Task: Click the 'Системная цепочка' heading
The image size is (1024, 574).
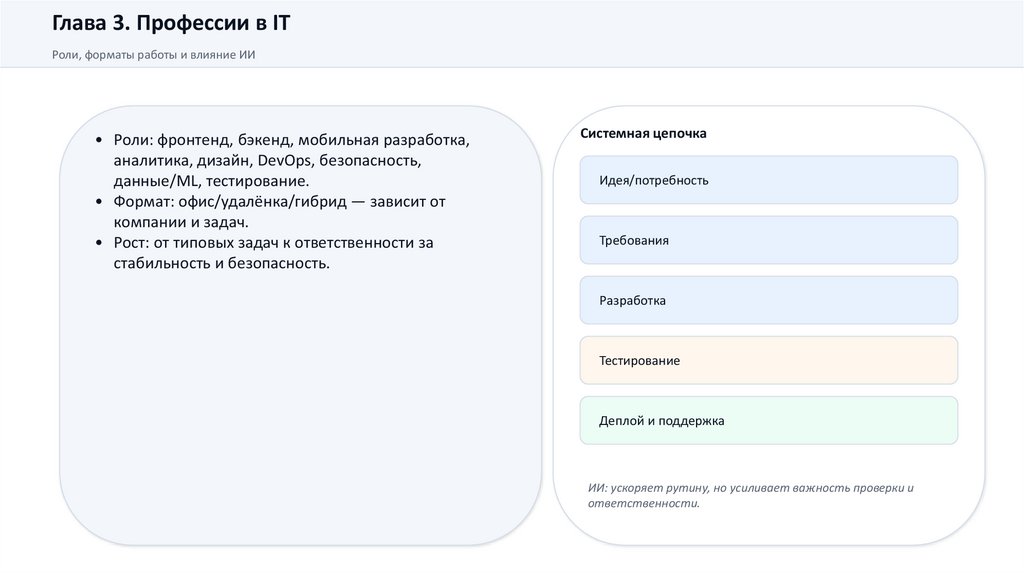Action: coord(643,133)
